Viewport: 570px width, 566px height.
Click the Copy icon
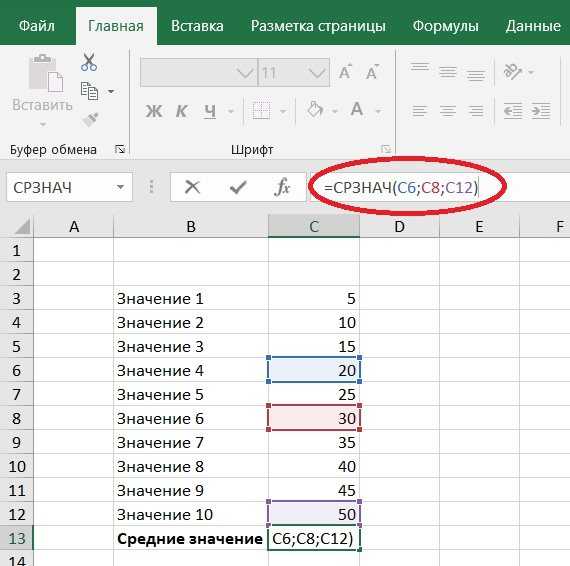click(x=89, y=91)
